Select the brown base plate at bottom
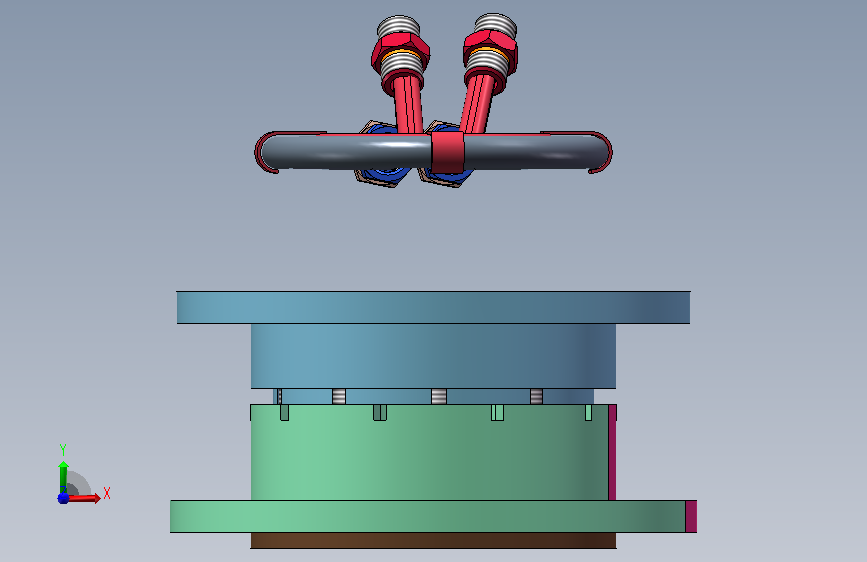Image resolution: width=867 pixels, height=562 pixels. pyautogui.click(x=433, y=540)
